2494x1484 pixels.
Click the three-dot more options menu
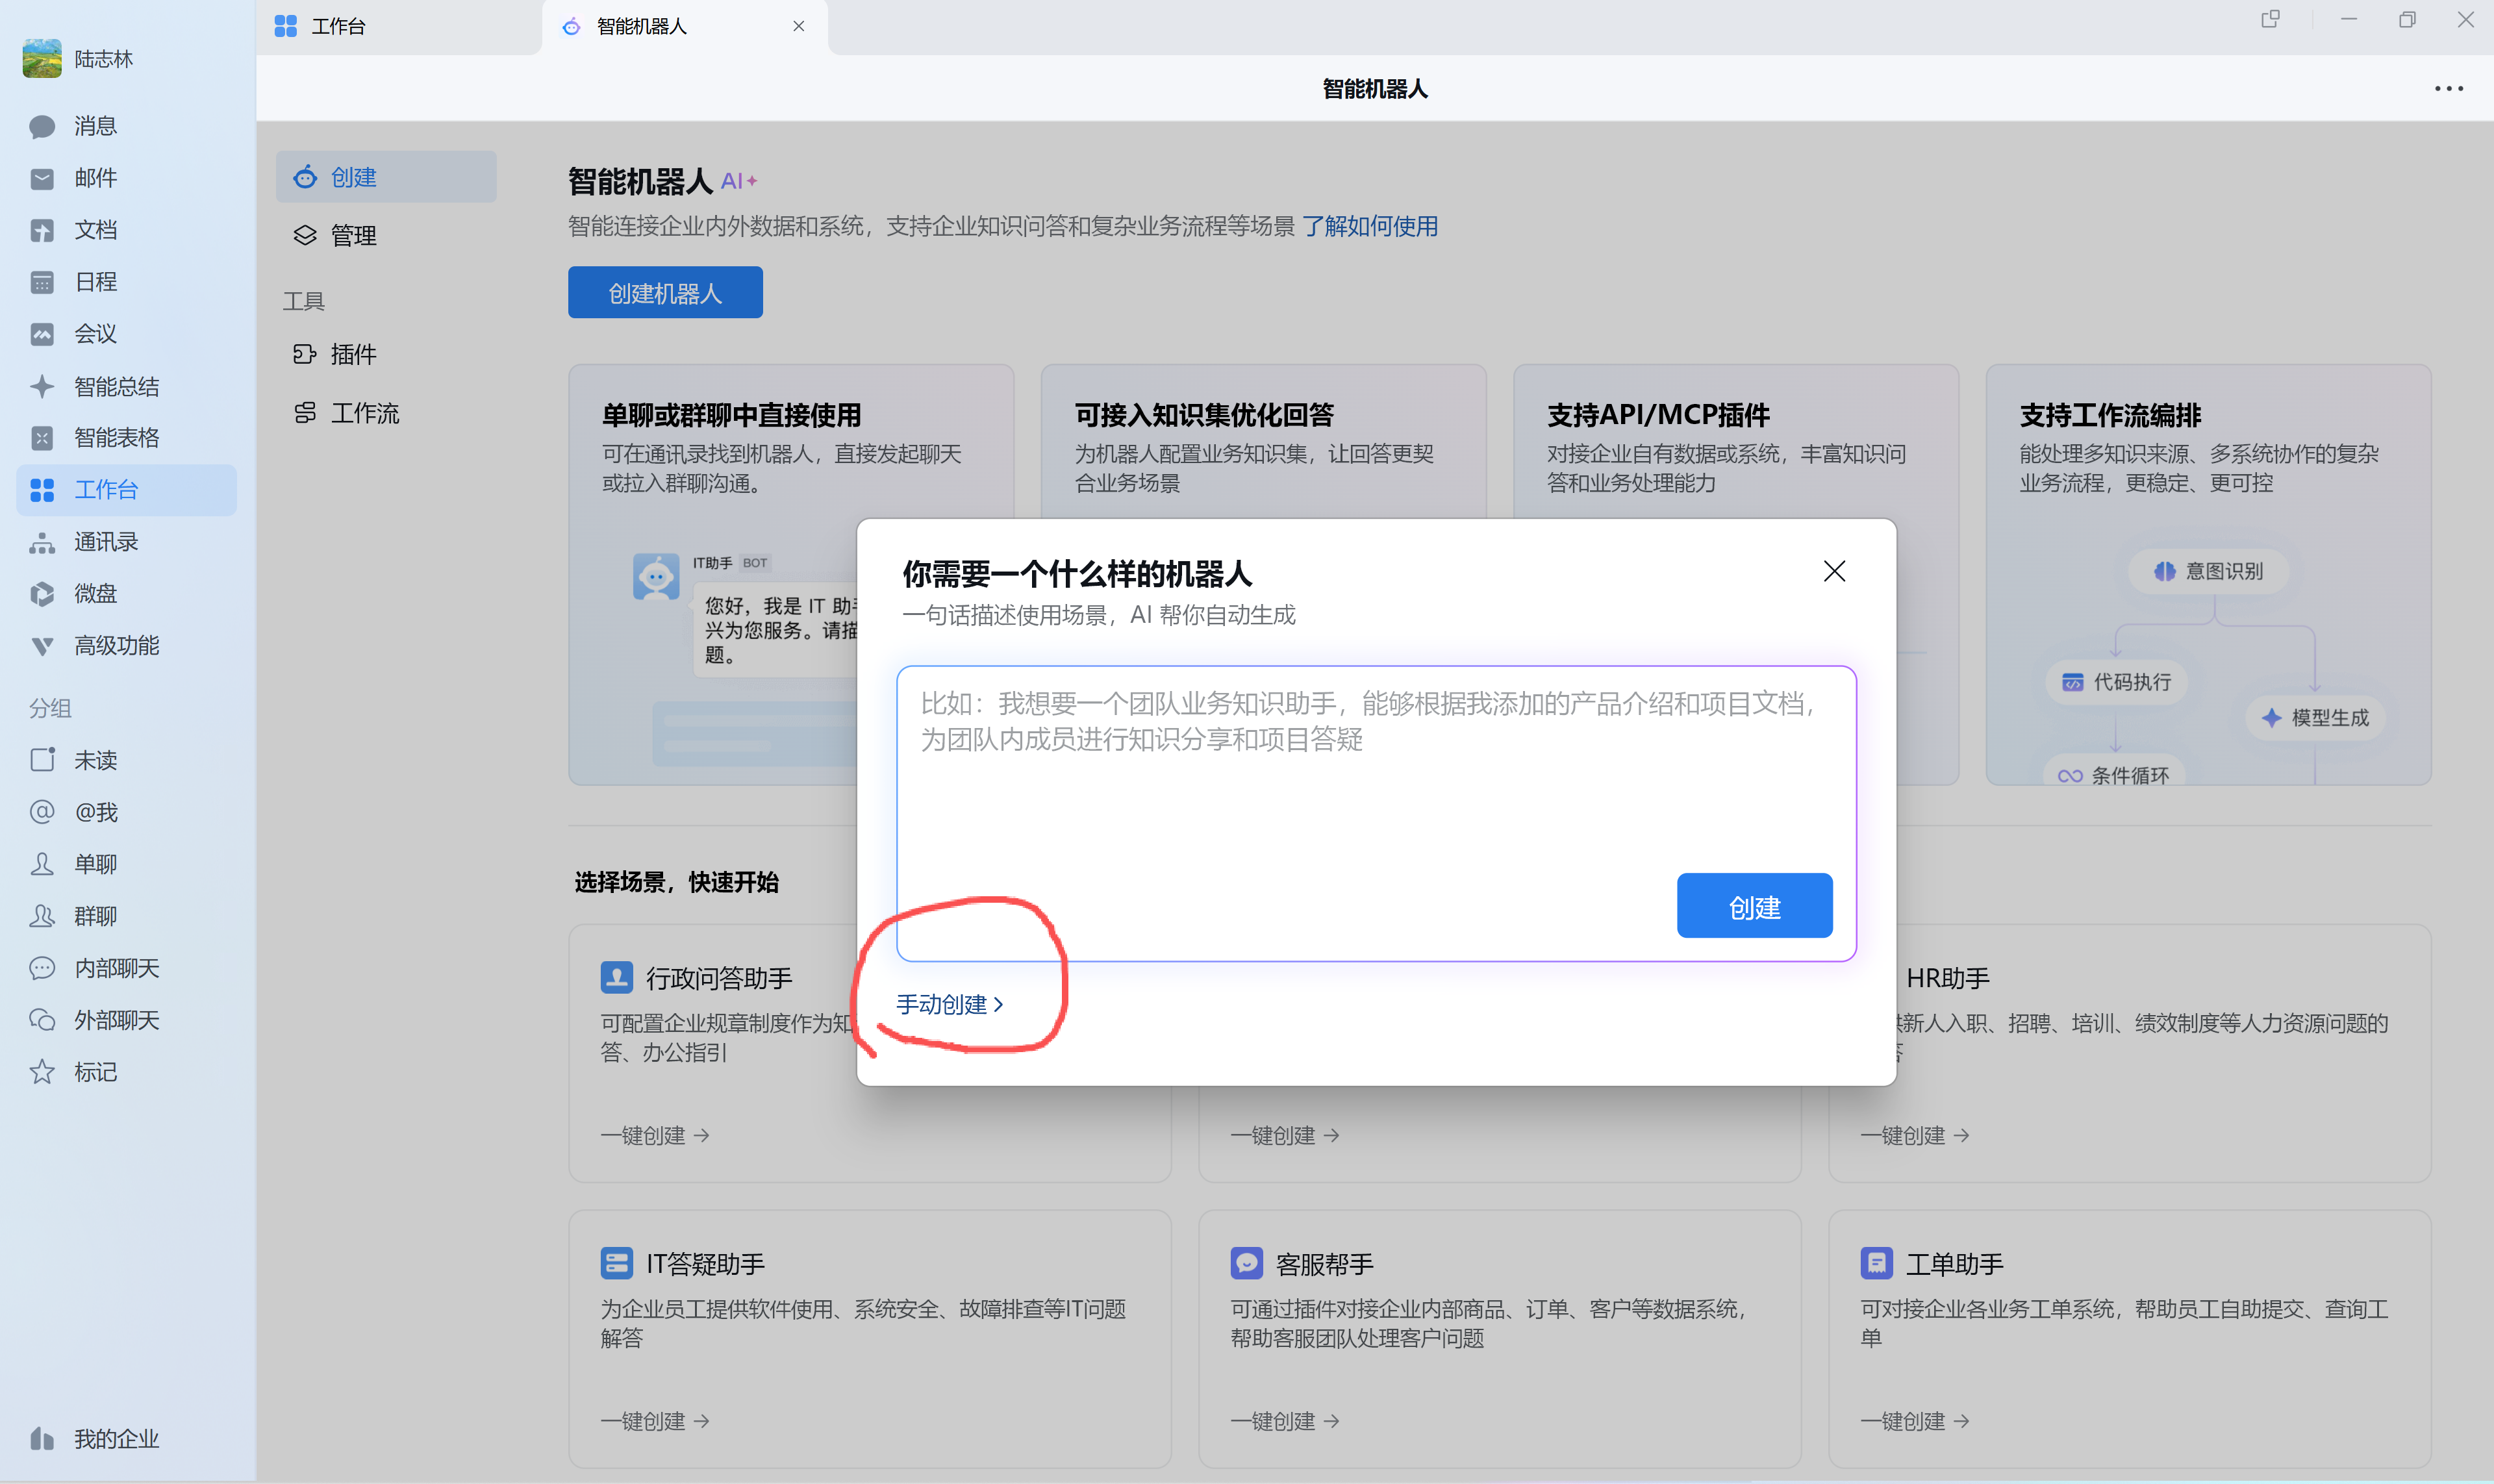2449,89
